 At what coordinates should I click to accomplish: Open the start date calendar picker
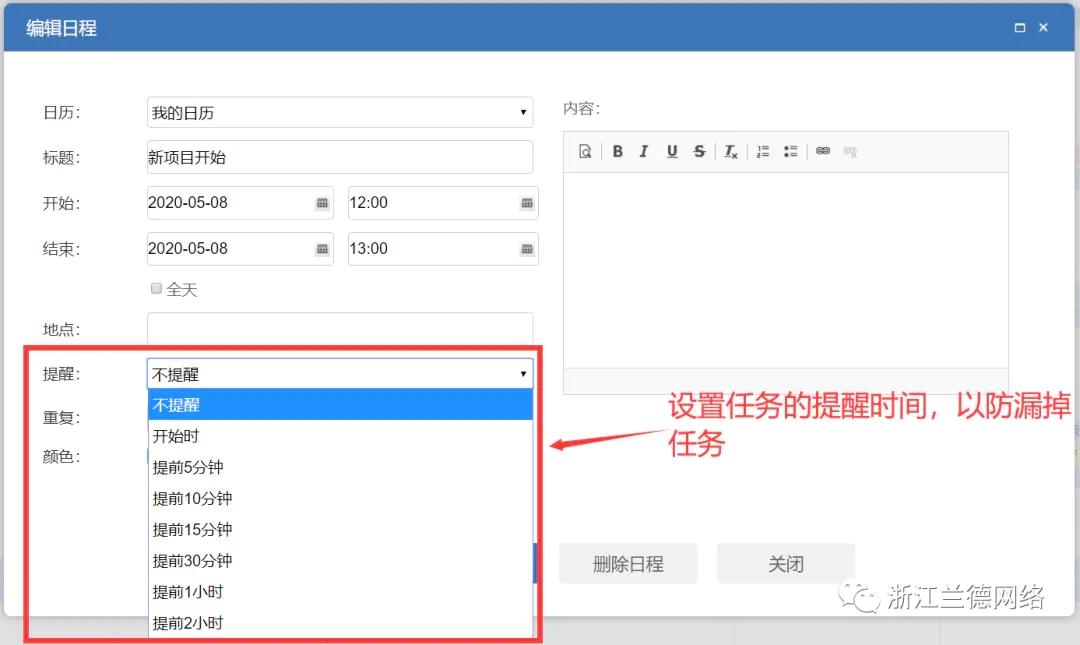(x=322, y=203)
